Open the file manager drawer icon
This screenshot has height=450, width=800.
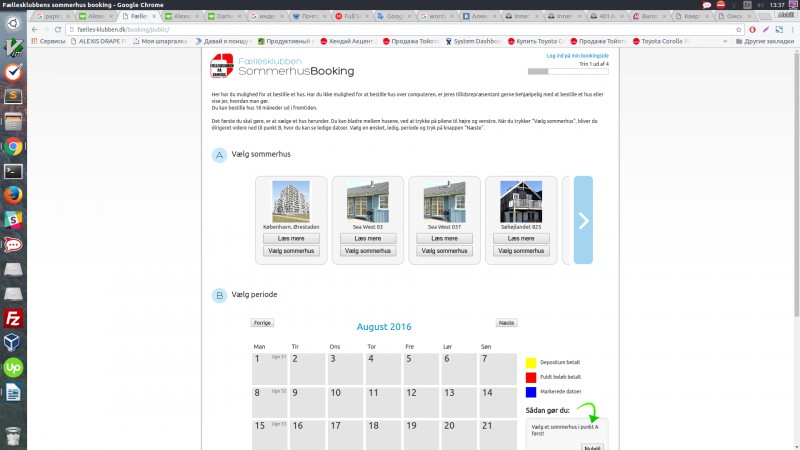[x=13, y=122]
